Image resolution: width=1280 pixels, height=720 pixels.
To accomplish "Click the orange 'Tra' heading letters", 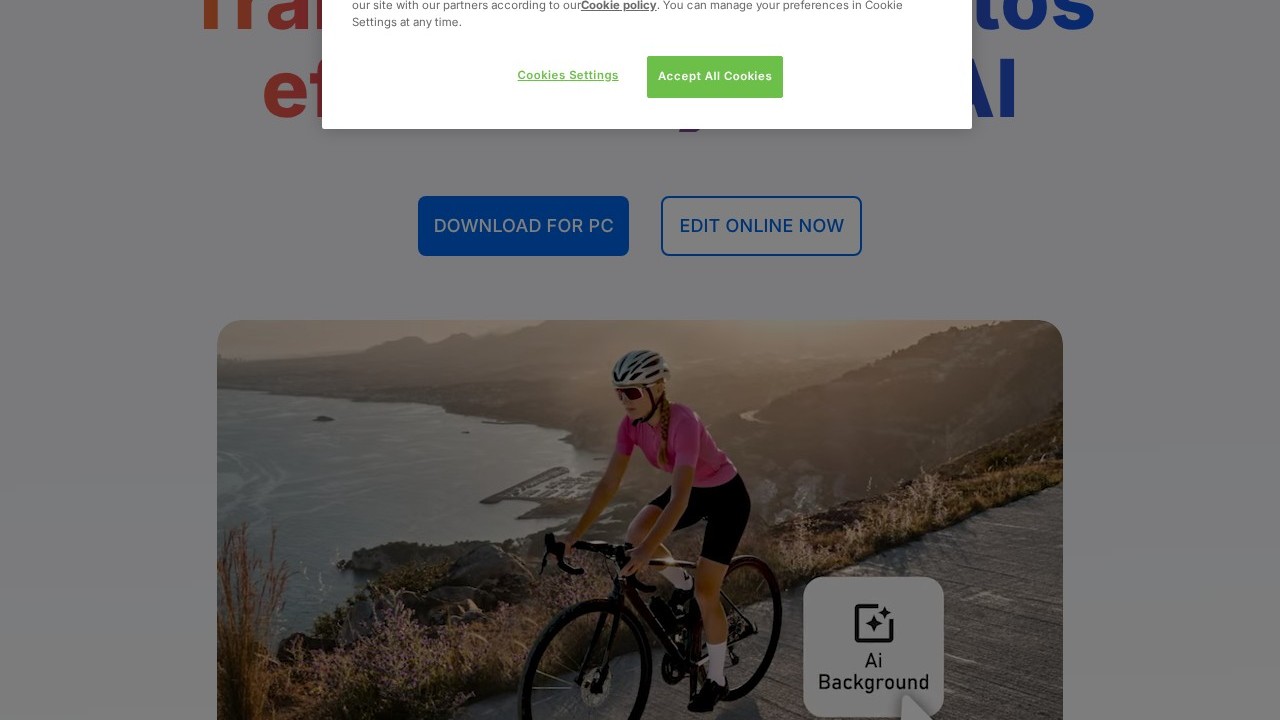I will pyautogui.click(x=260, y=15).
